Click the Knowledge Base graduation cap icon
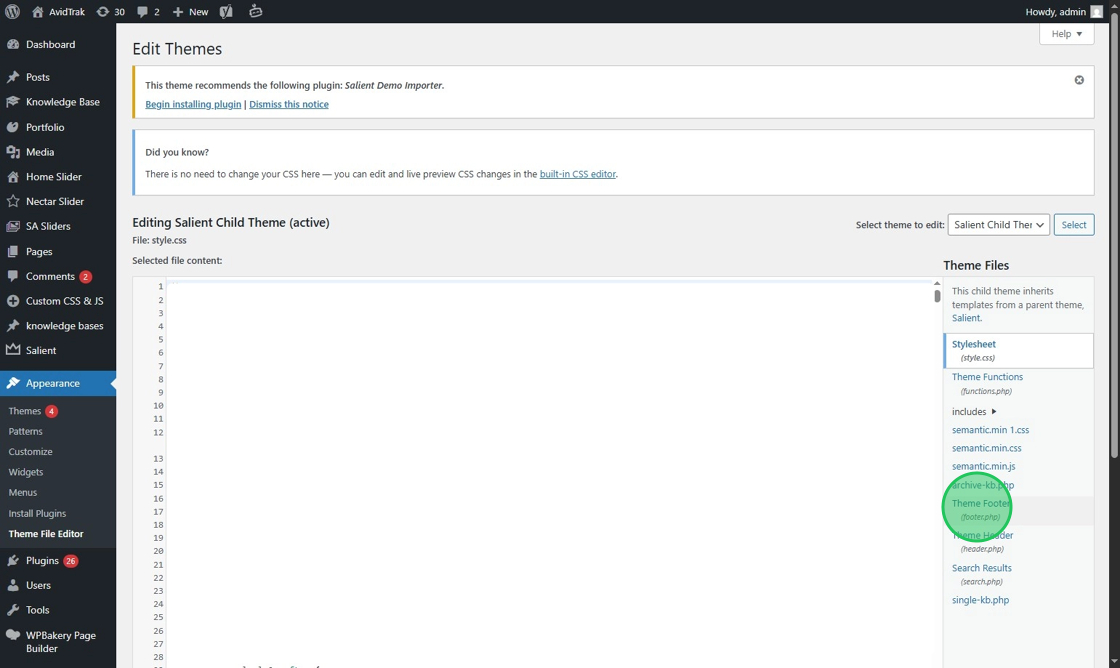Screen dimensions: 1120x668 click(x=13, y=101)
